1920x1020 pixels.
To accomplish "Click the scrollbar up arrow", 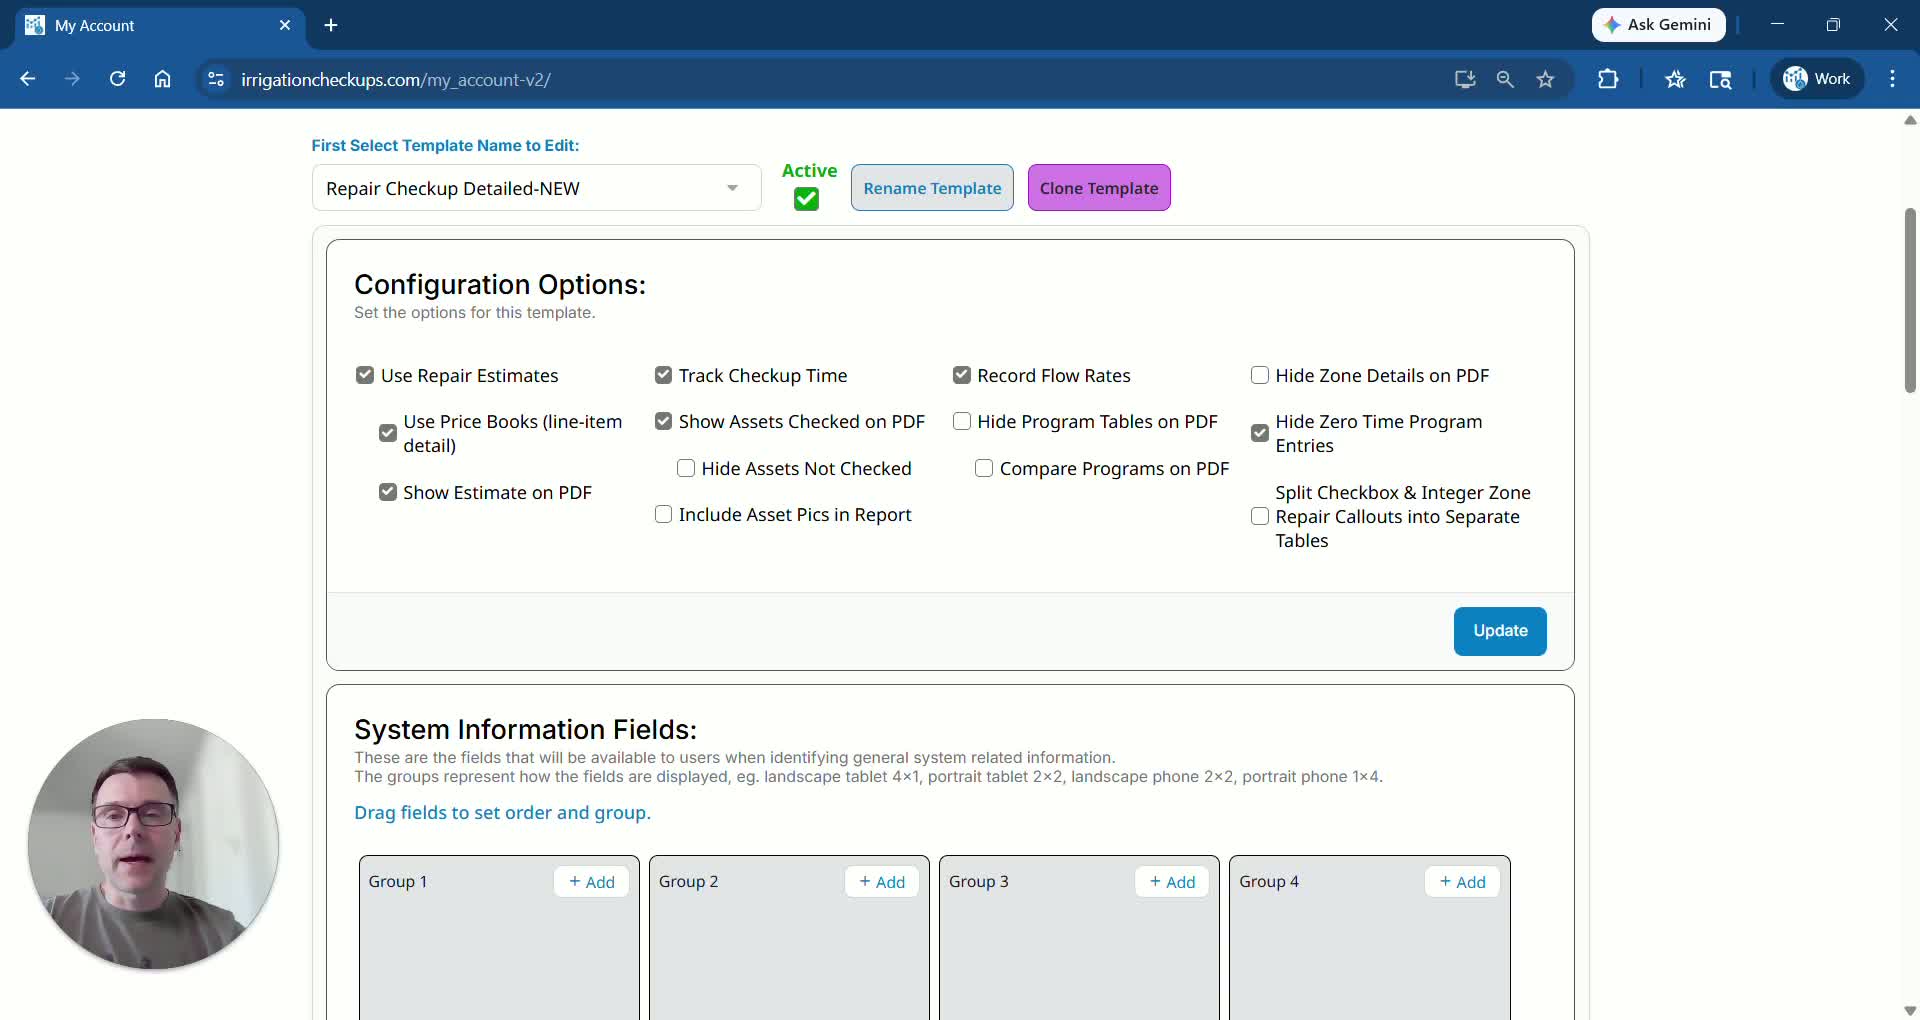I will coord(1910,120).
